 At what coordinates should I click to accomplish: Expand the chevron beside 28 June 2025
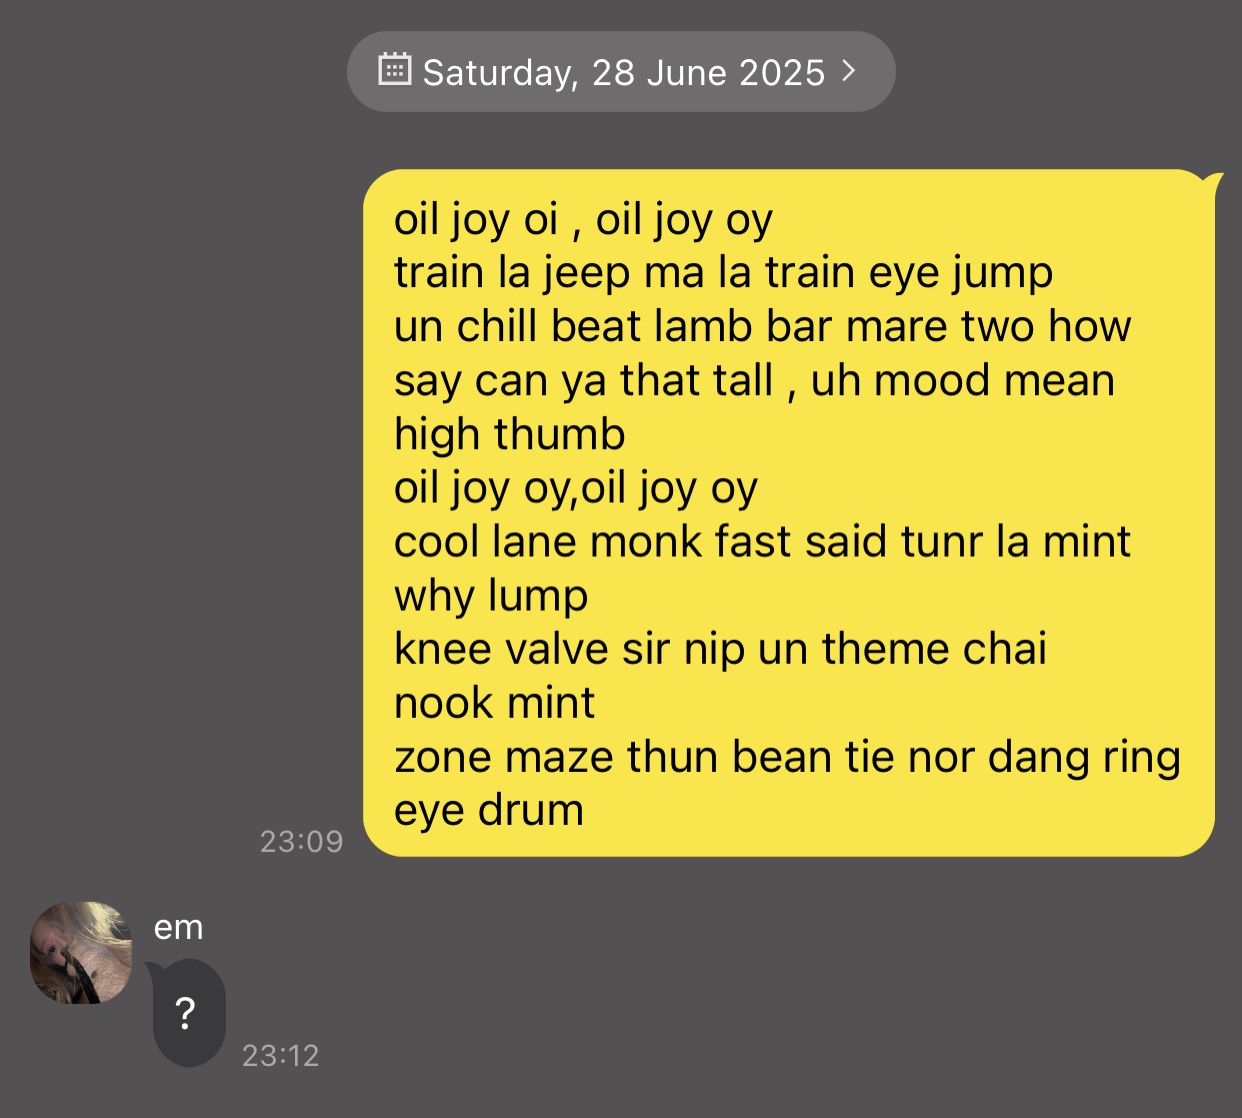849,70
